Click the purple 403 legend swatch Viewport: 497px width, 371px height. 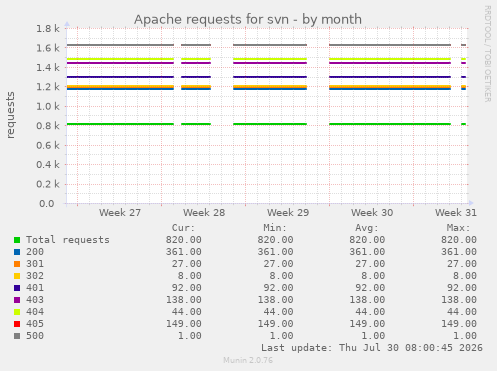coord(17,300)
